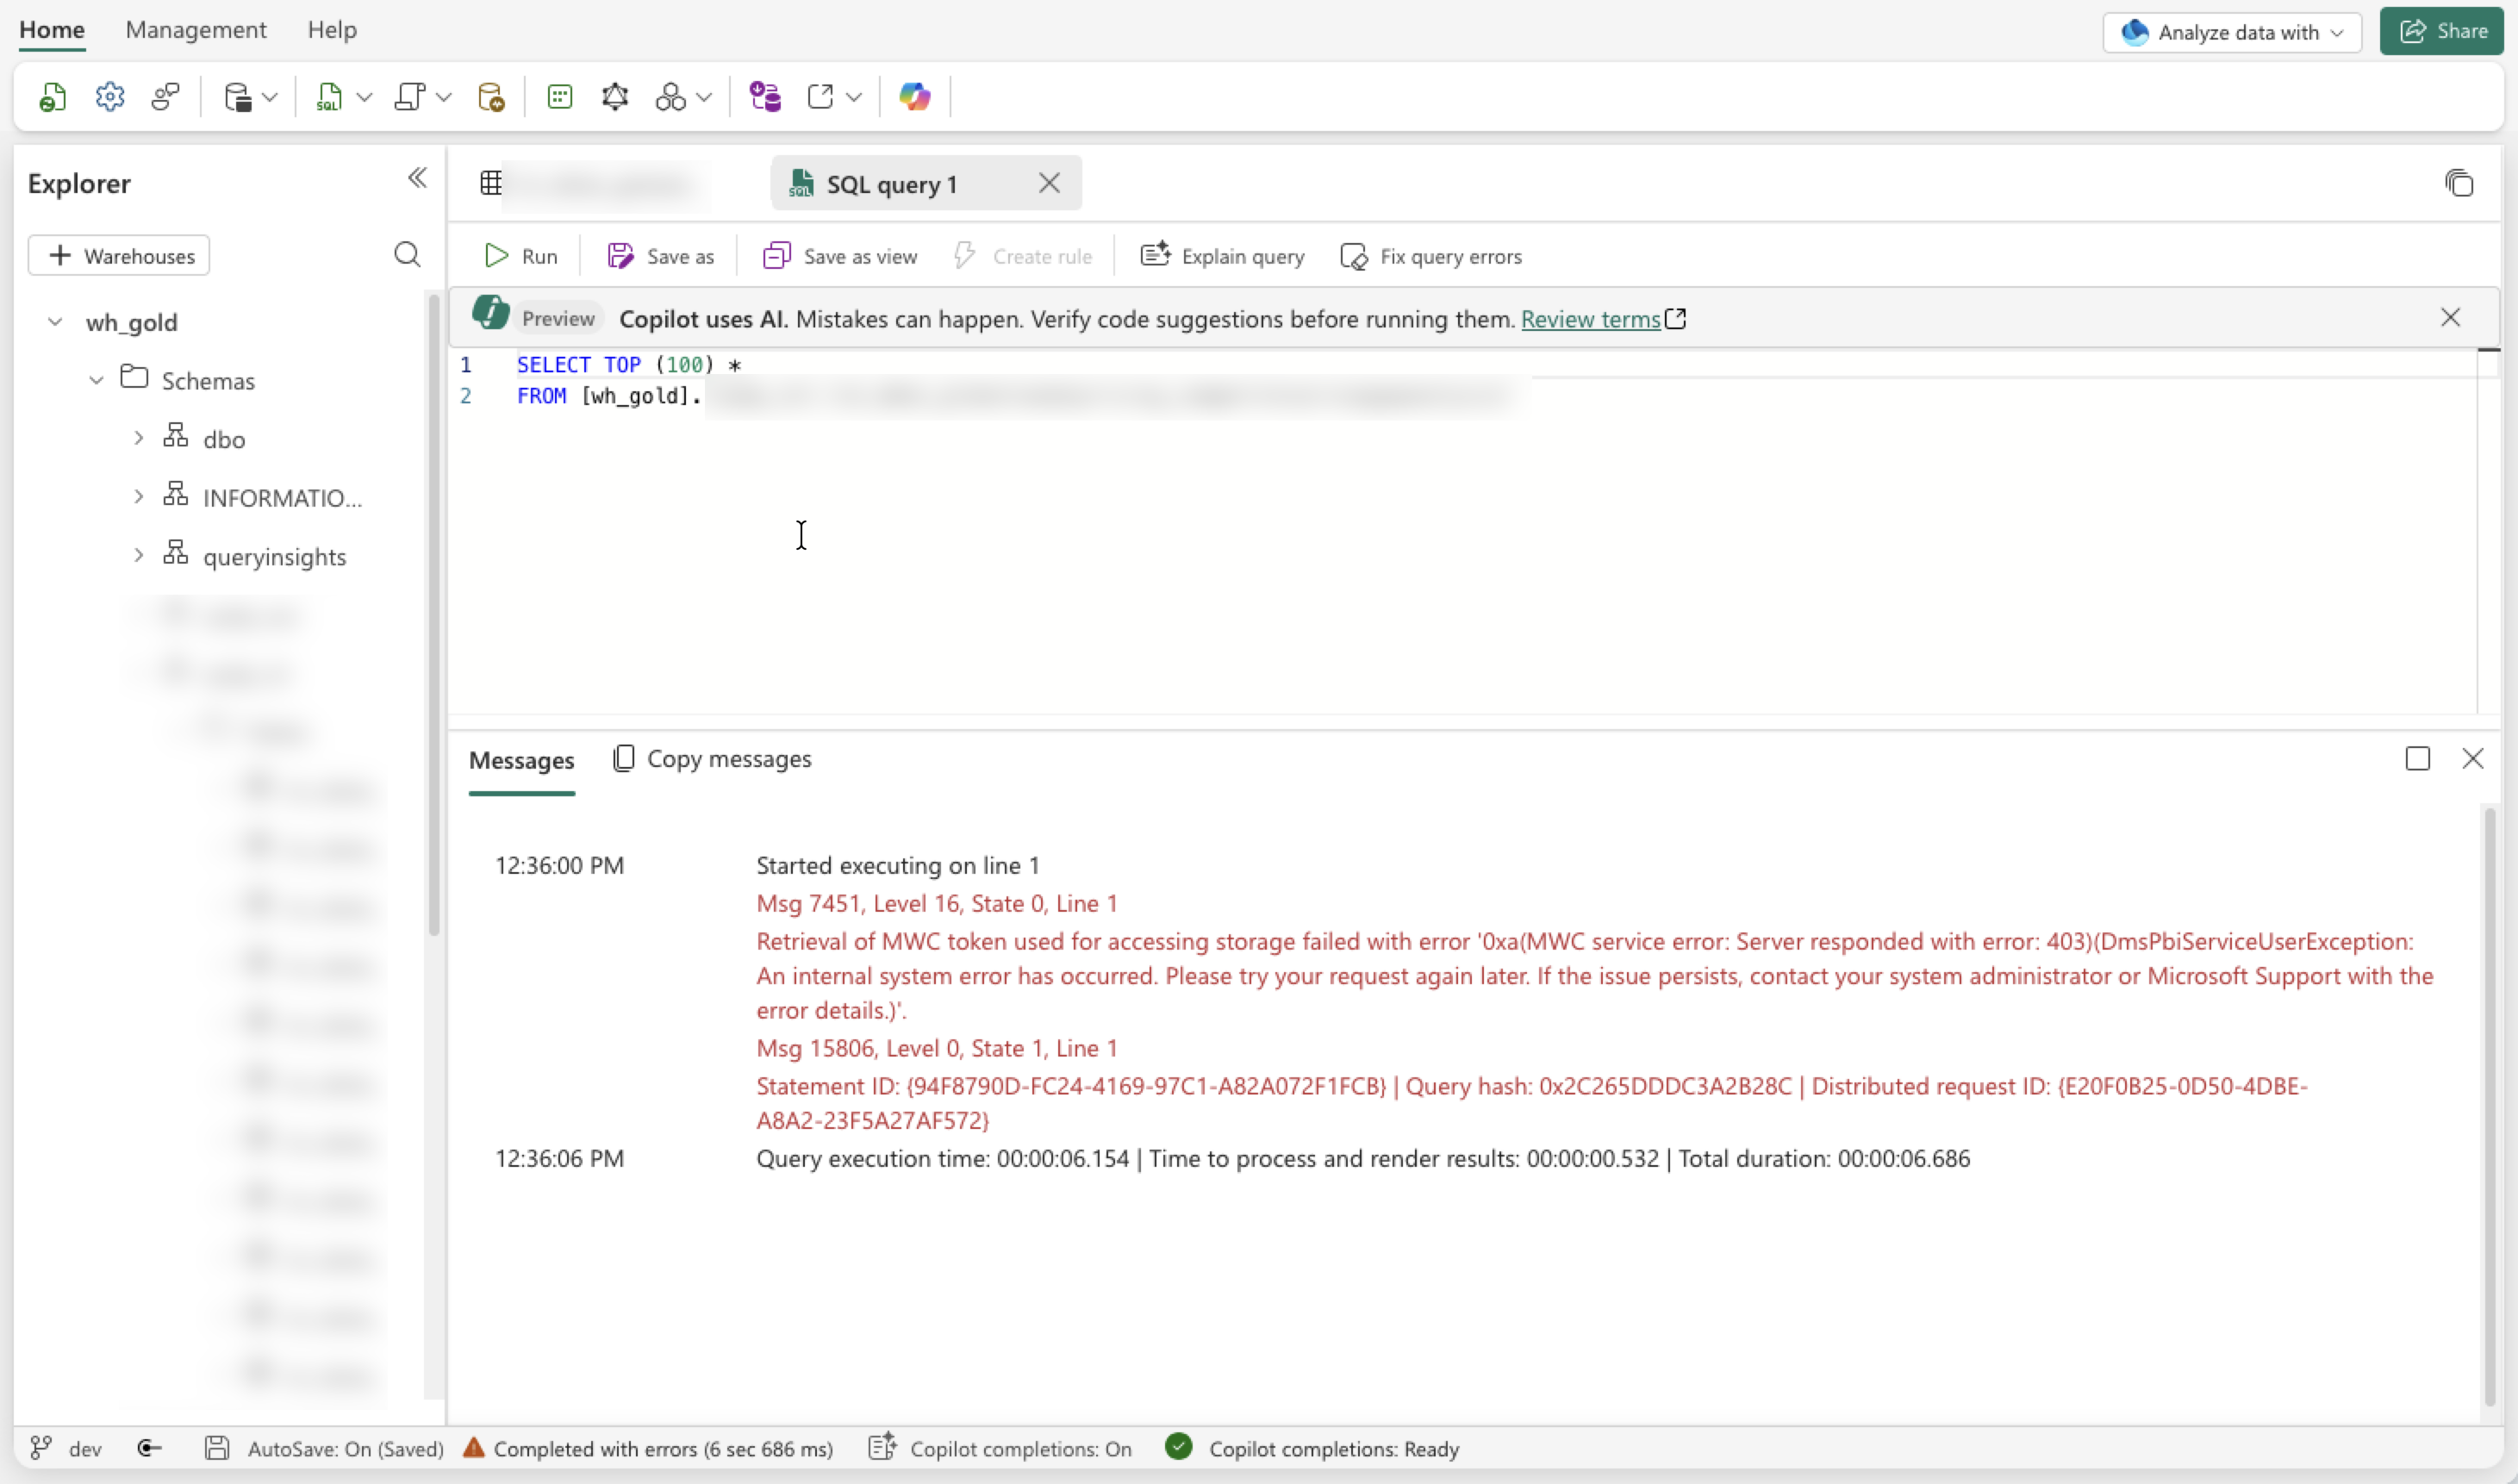
Task: Expand the queryinsights schema
Action: pos(139,555)
